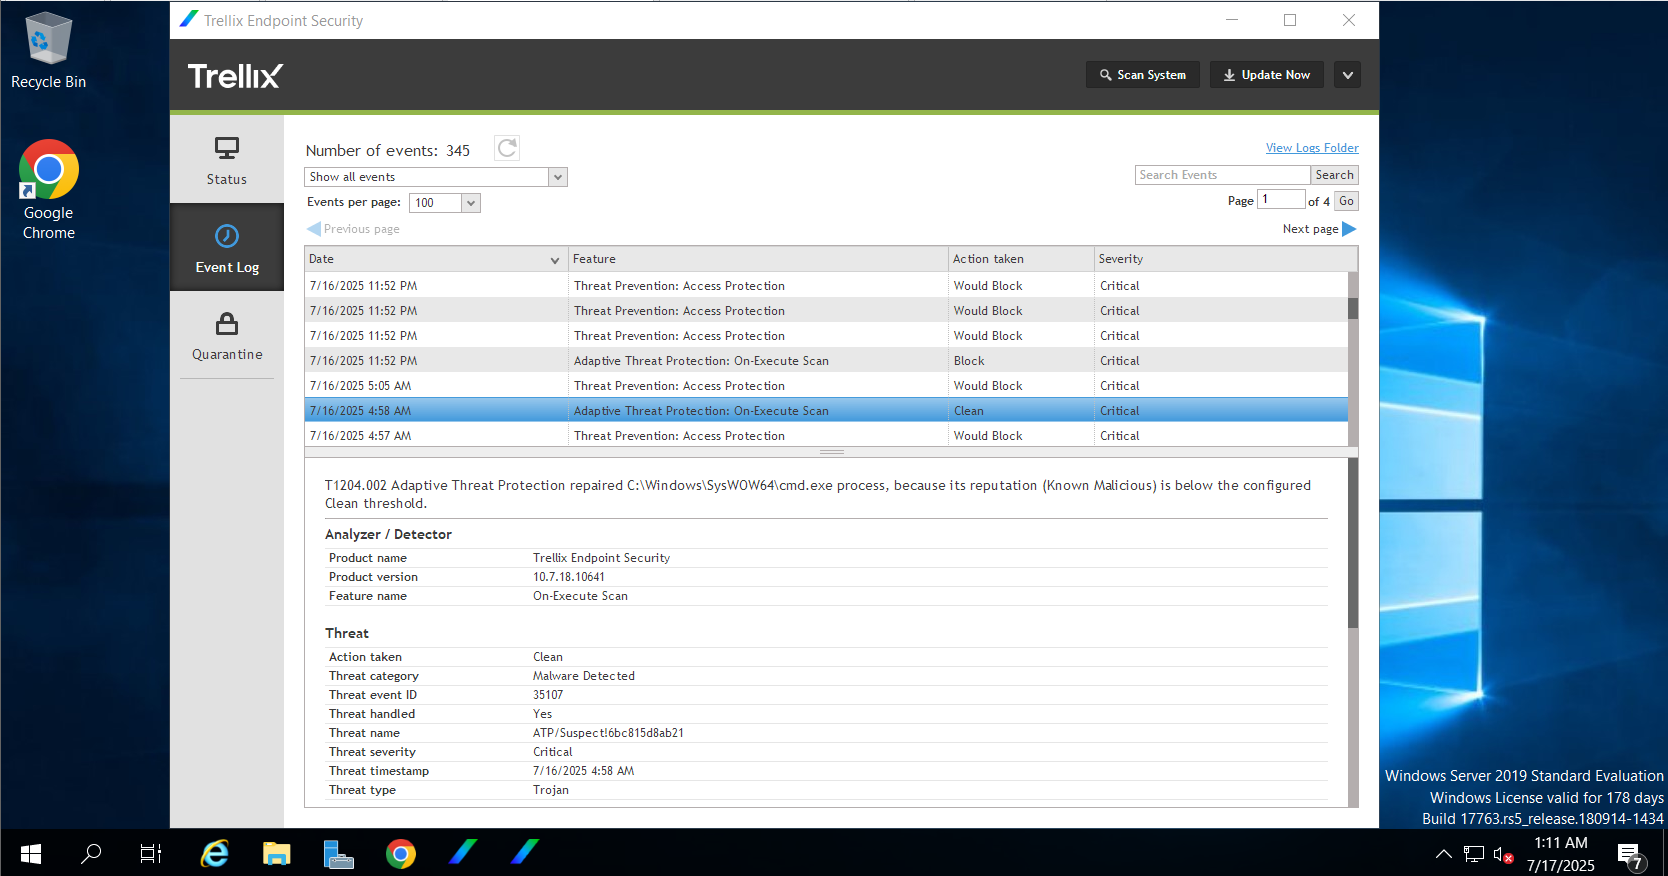
Task: Launch Internet Explorer from taskbar
Action: (215, 853)
